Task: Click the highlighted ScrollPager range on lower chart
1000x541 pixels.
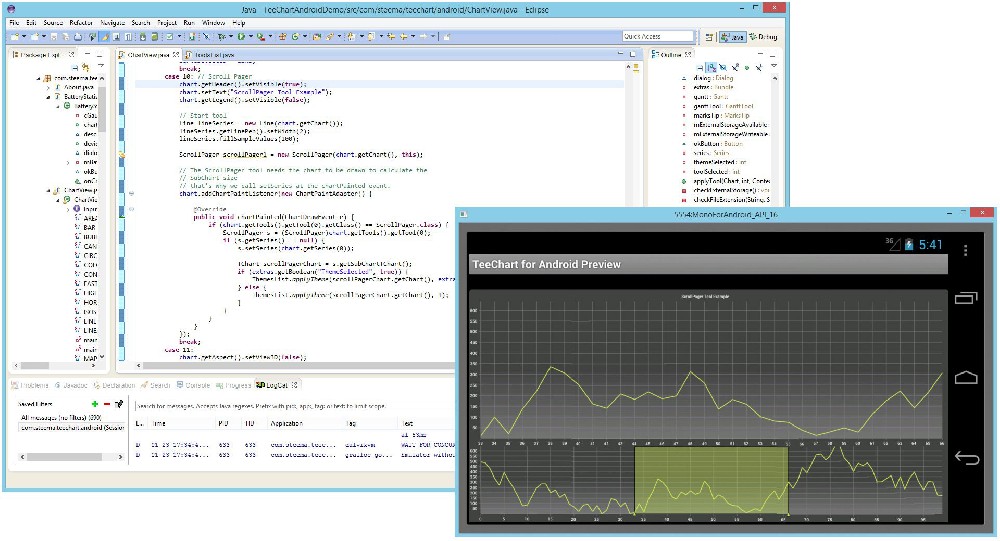Action: [710, 480]
